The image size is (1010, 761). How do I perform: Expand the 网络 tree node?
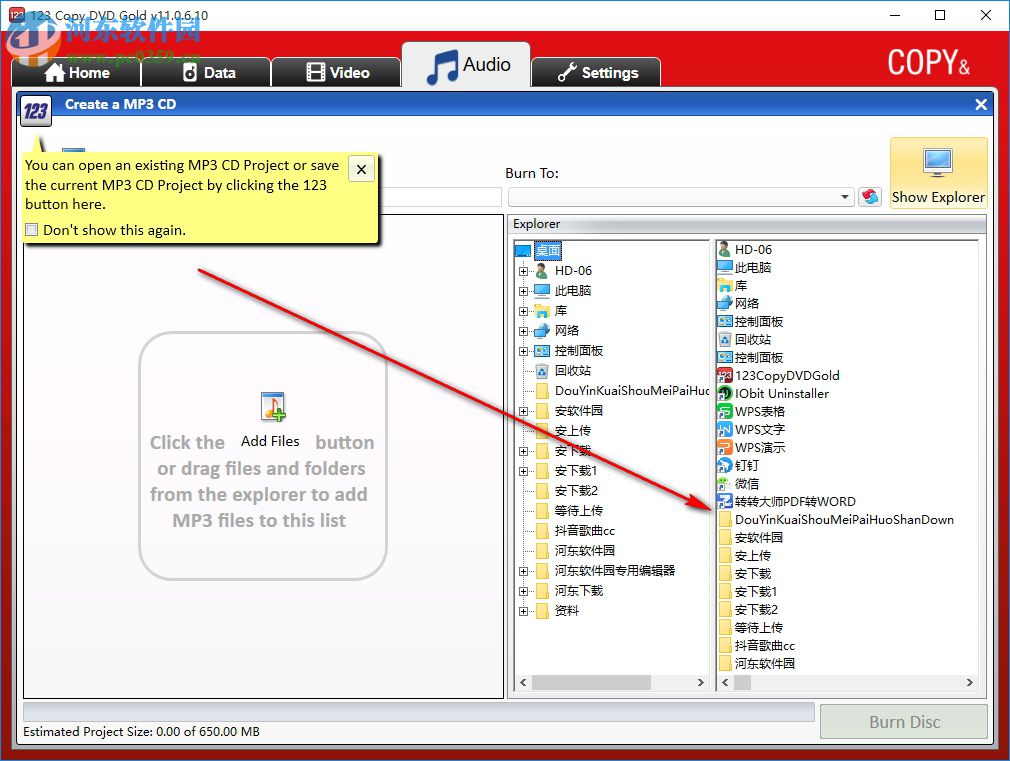coord(524,331)
